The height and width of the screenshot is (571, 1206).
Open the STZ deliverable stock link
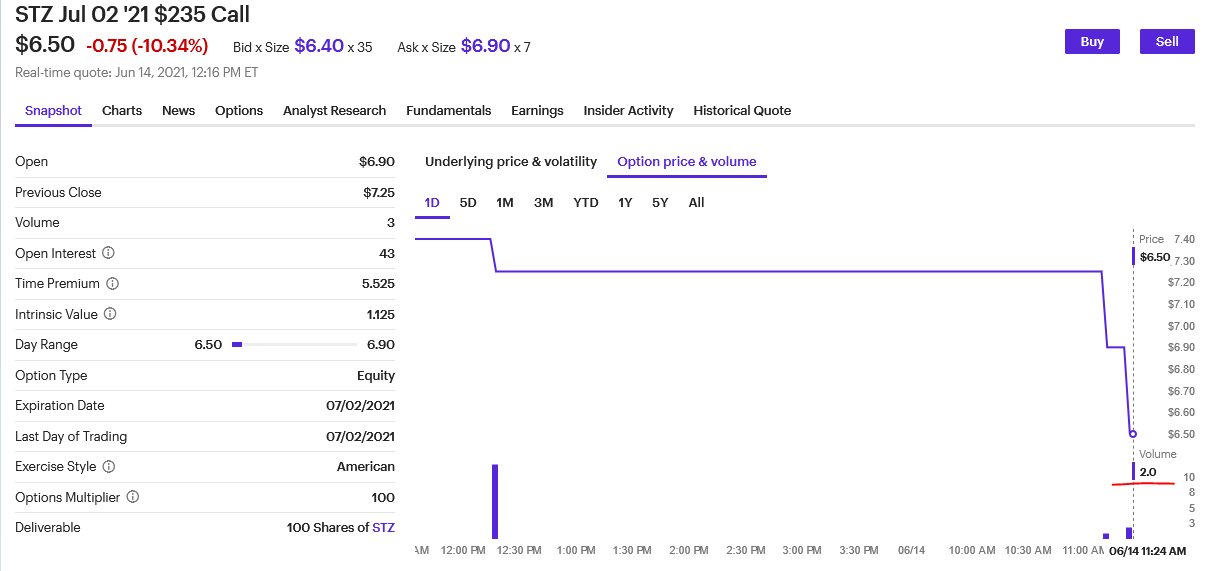tap(383, 527)
